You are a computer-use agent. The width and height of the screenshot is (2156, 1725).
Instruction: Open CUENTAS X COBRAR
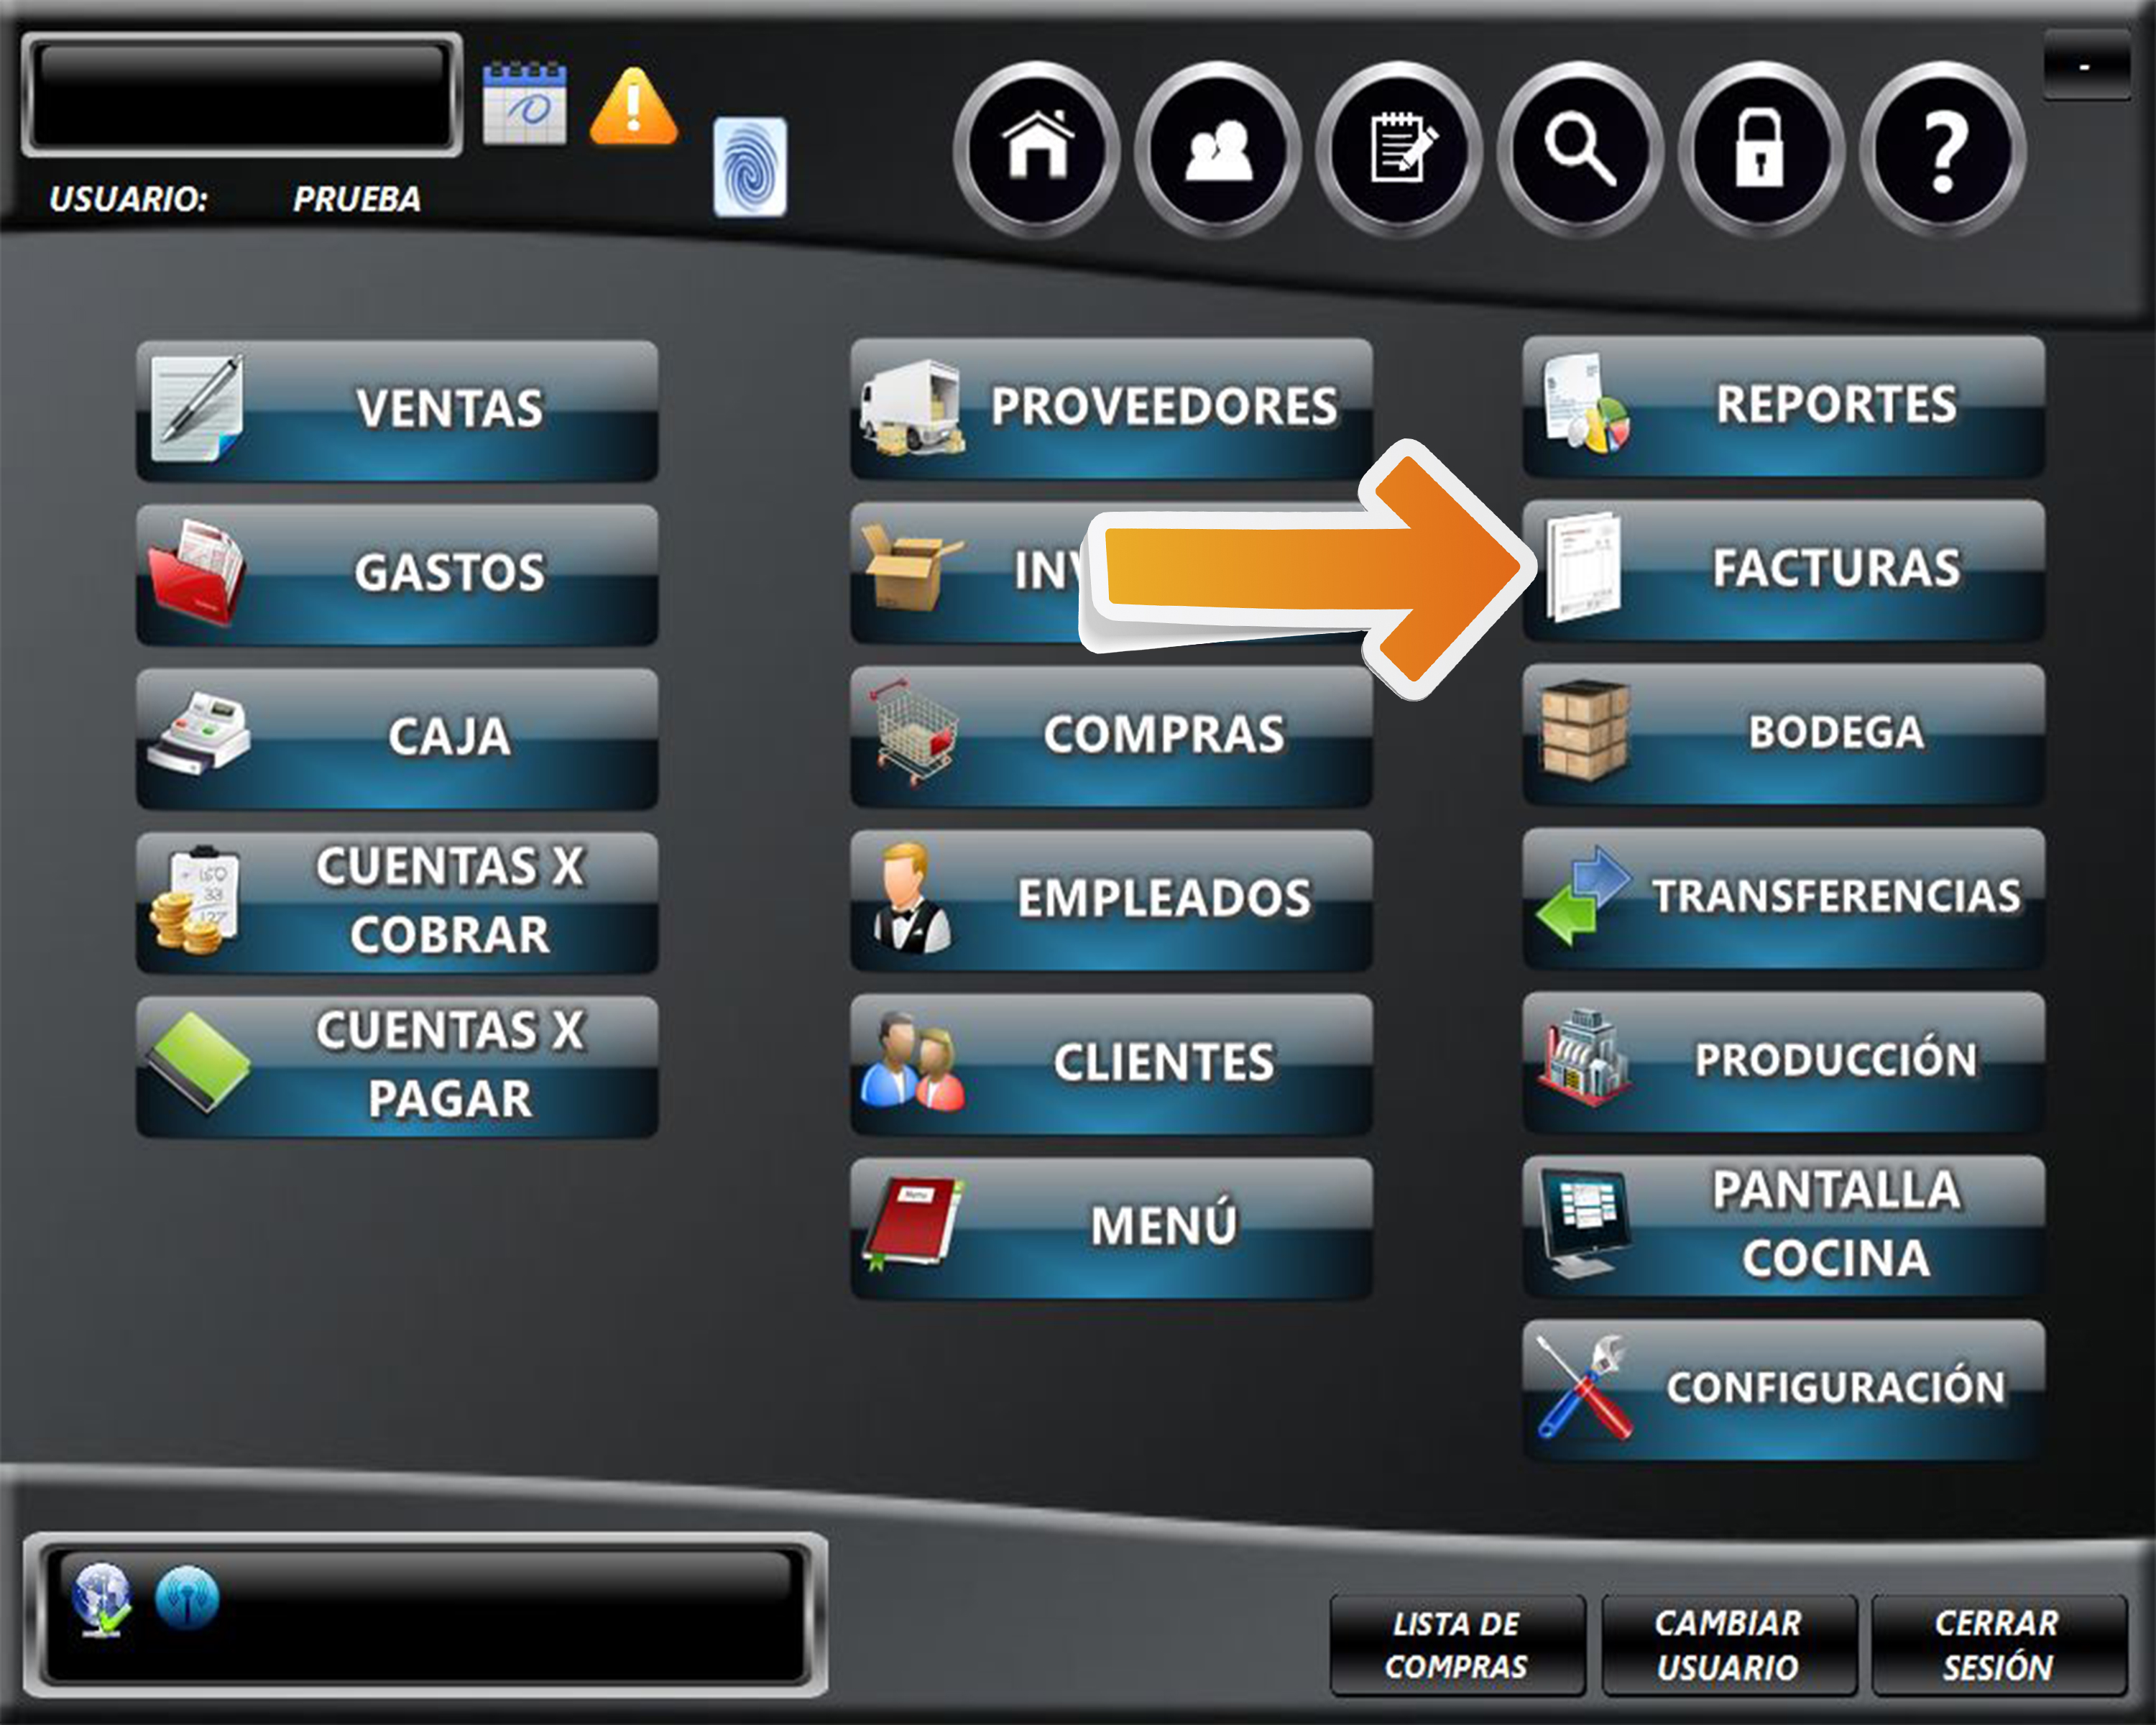[397, 902]
